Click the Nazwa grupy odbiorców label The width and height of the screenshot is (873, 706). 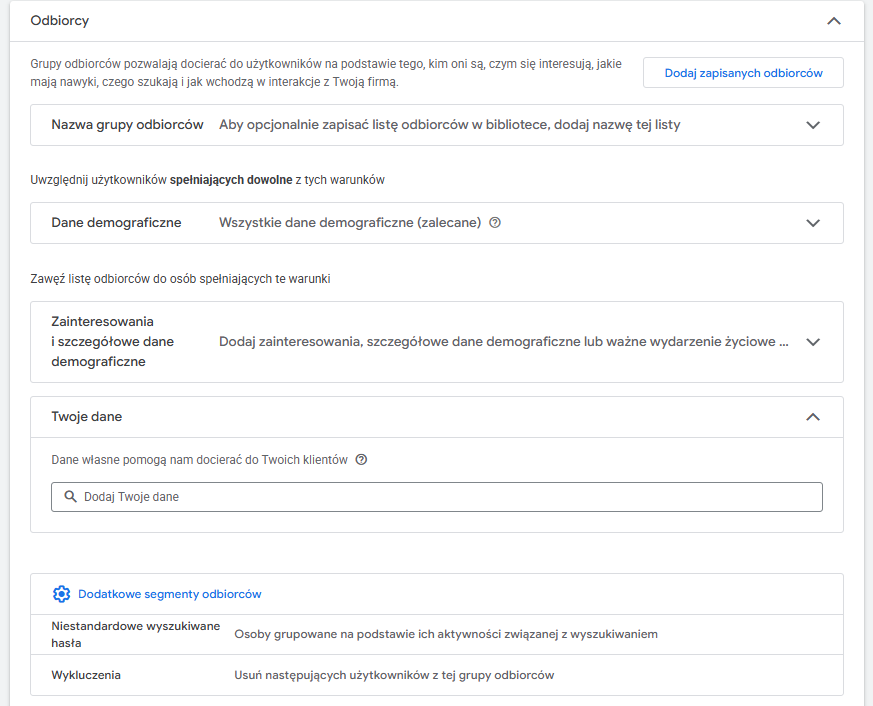tap(127, 125)
